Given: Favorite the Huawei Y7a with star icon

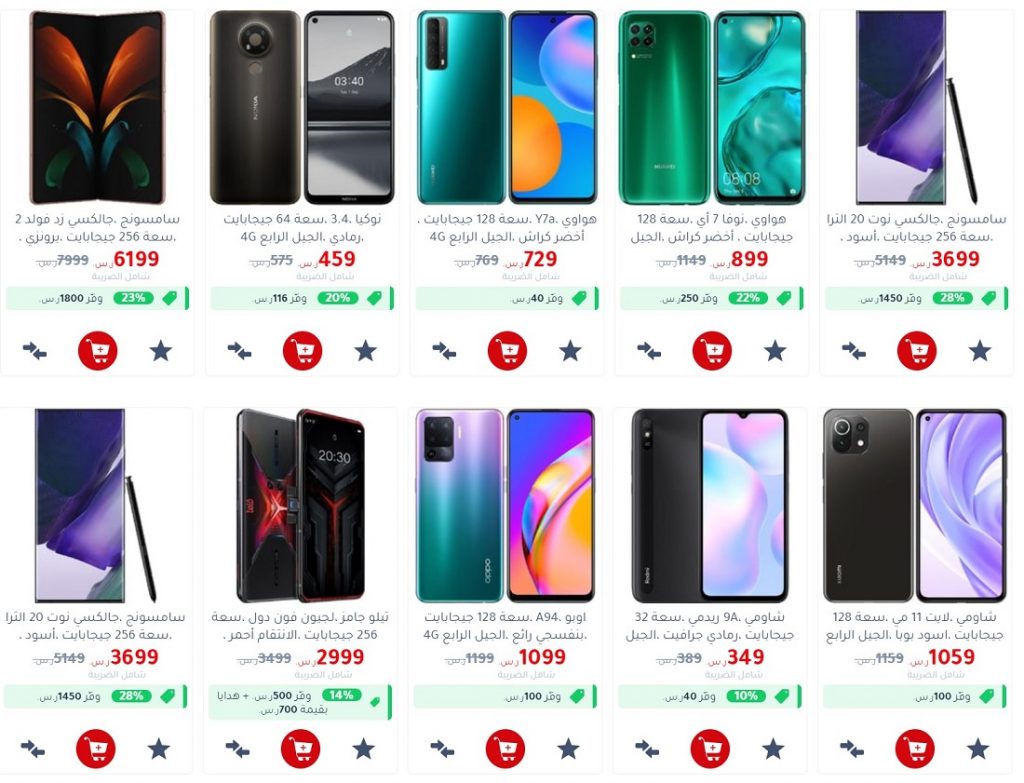Looking at the screenshot, I should click(x=570, y=351).
